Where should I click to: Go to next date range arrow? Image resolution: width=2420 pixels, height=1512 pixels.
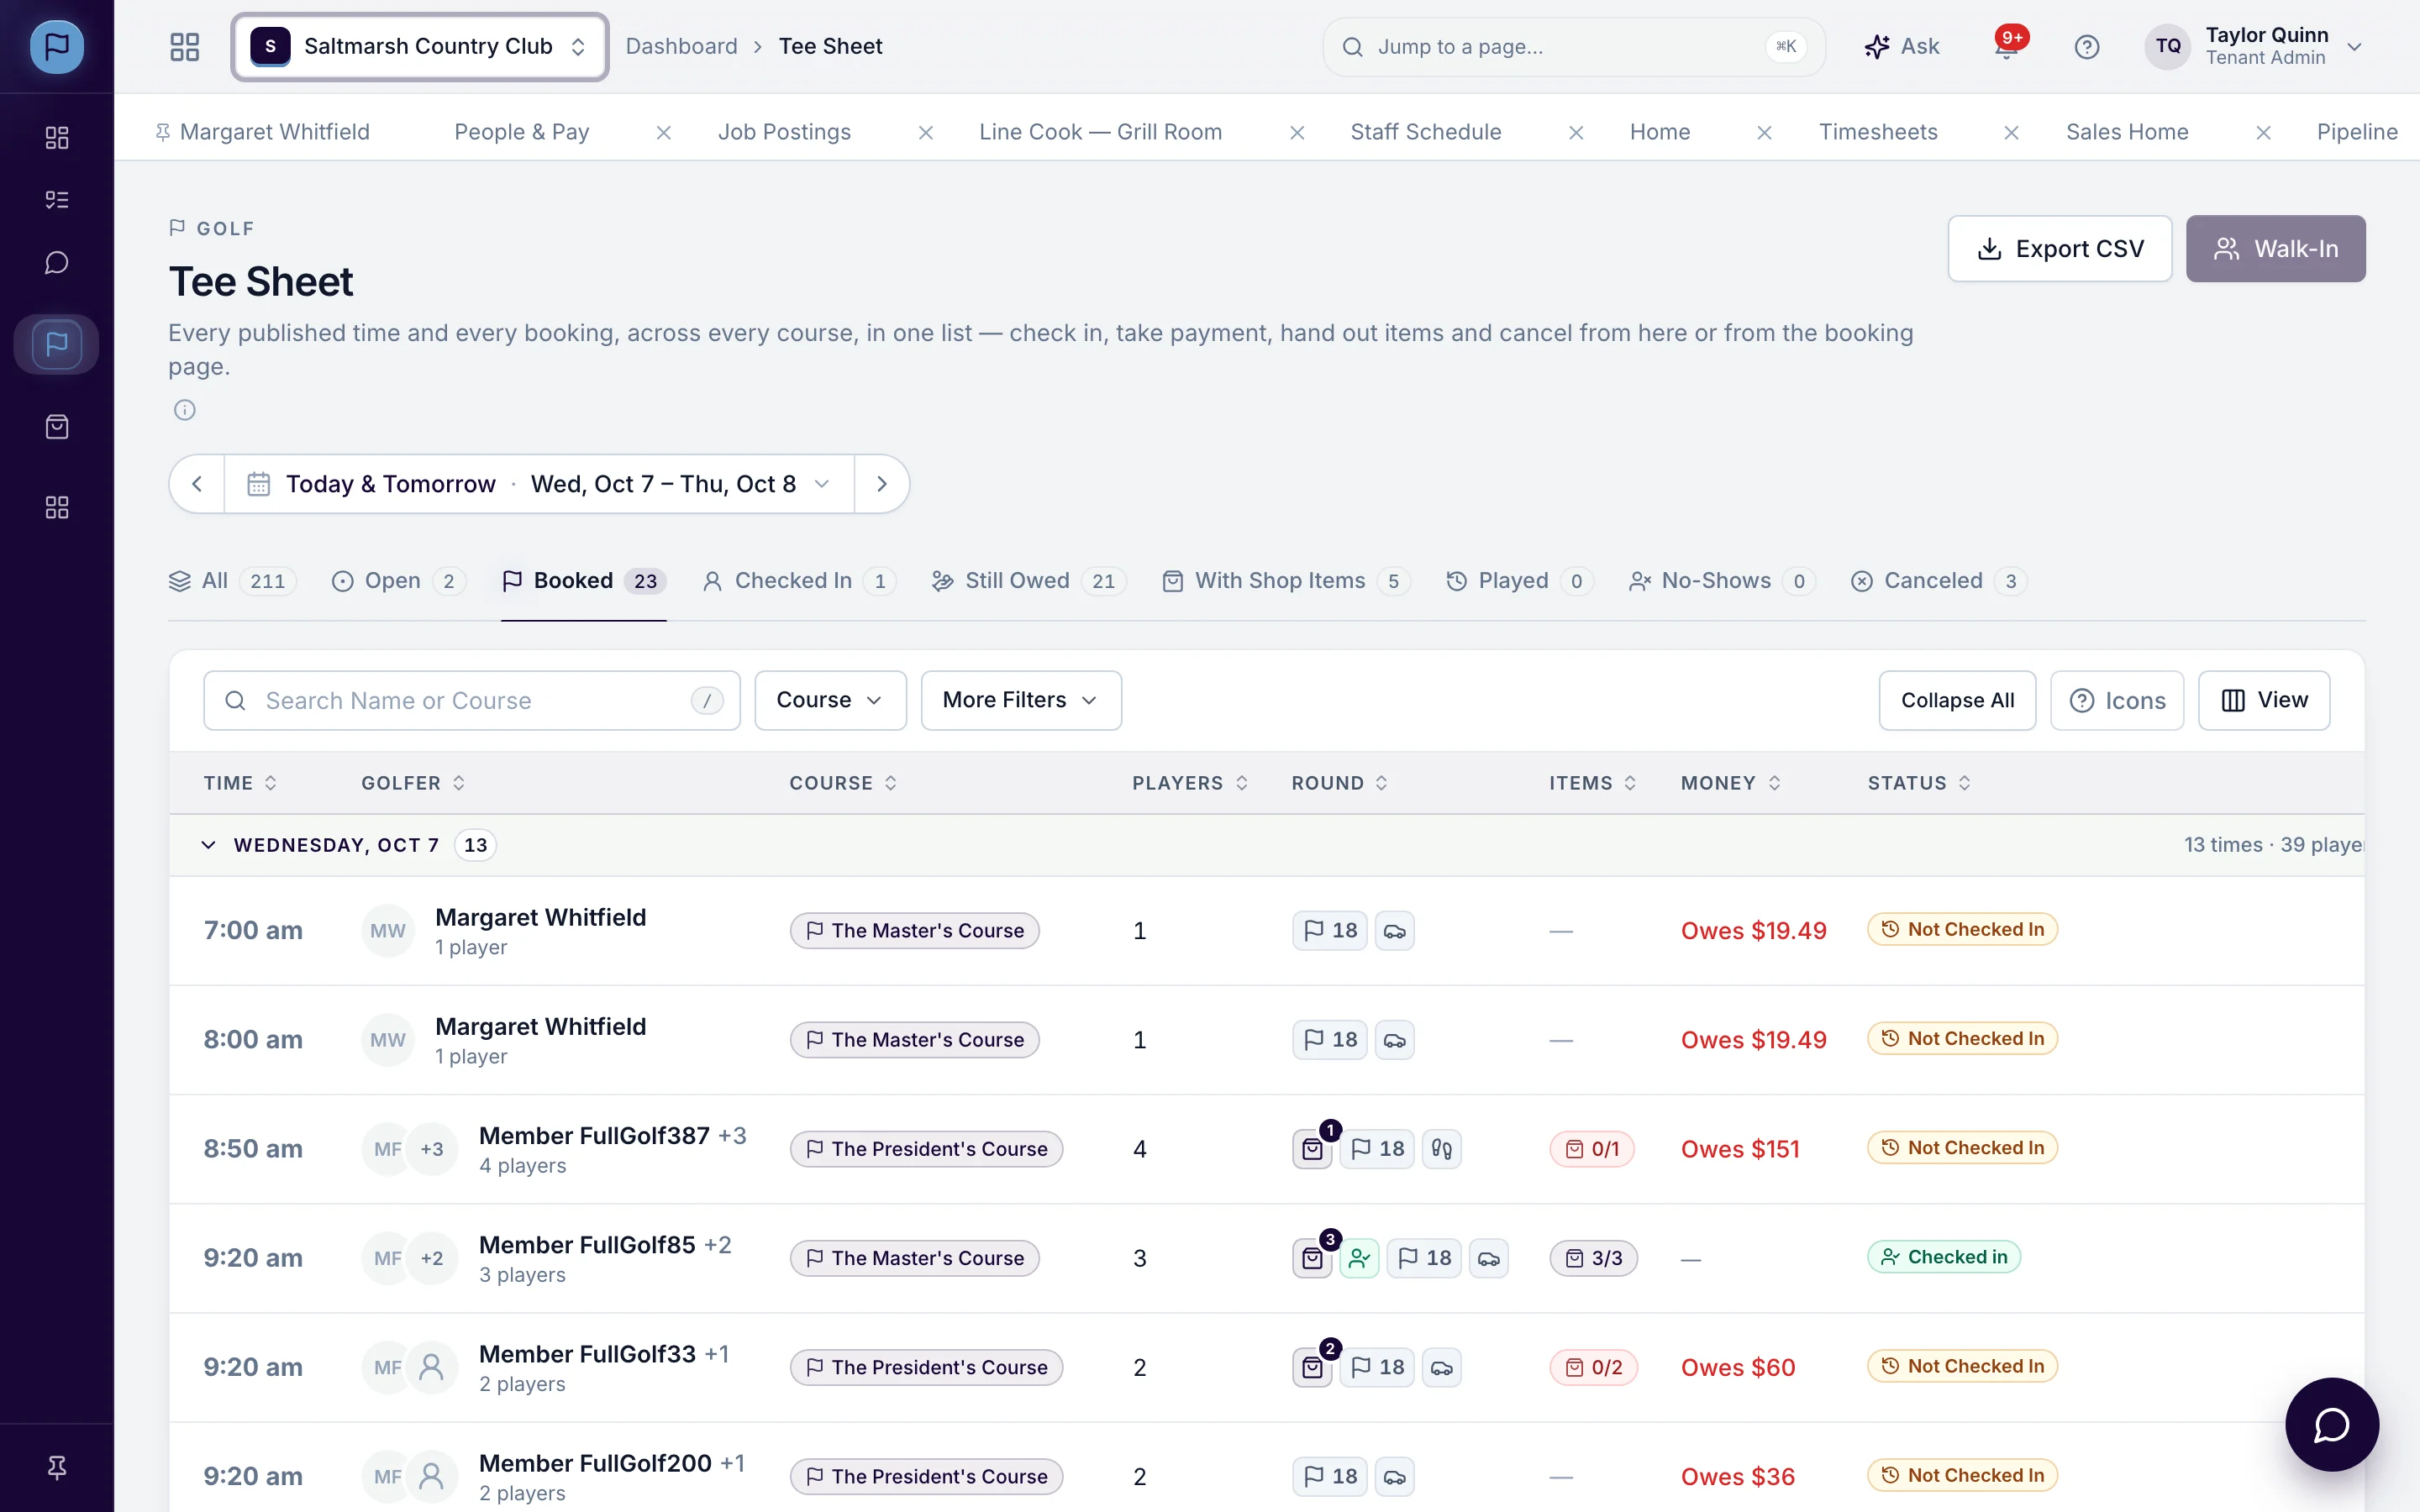[x=881, y=484]
